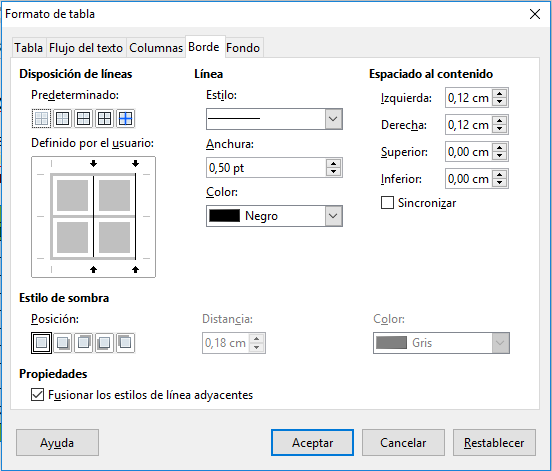552x471 pixels.
Task: Click the black Negro color swatch
Action: coord(224,216)
